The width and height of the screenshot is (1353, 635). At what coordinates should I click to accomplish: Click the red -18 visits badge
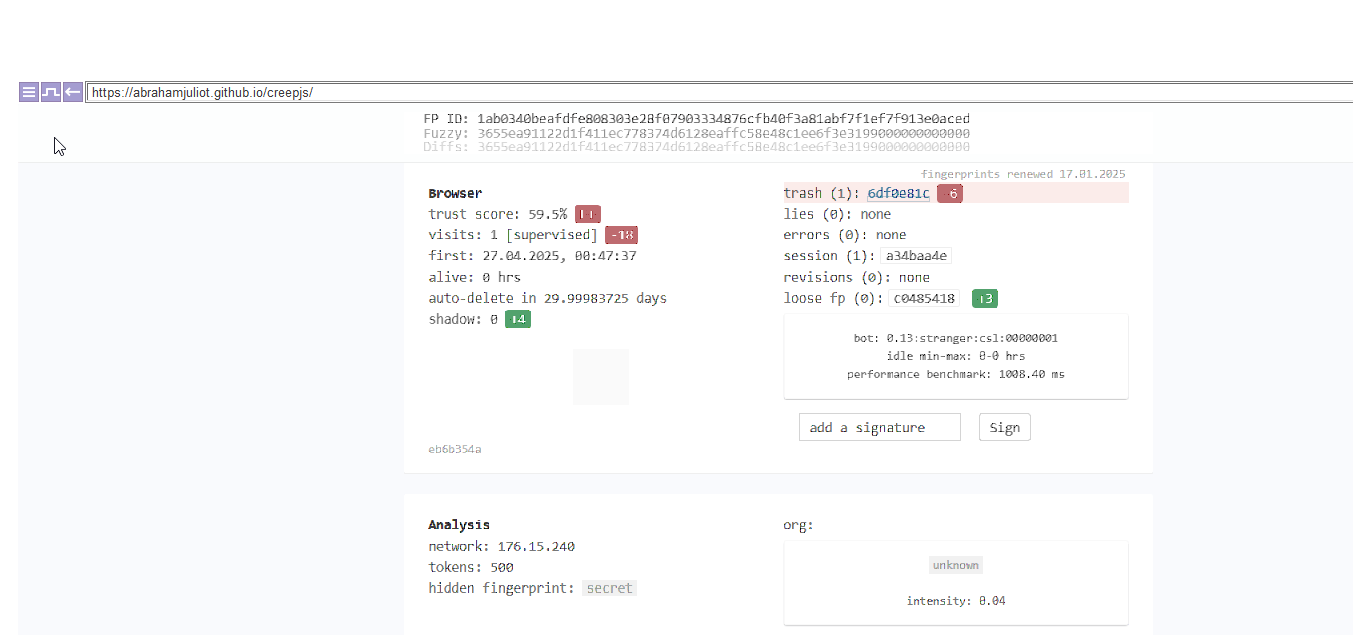point(621,235)
